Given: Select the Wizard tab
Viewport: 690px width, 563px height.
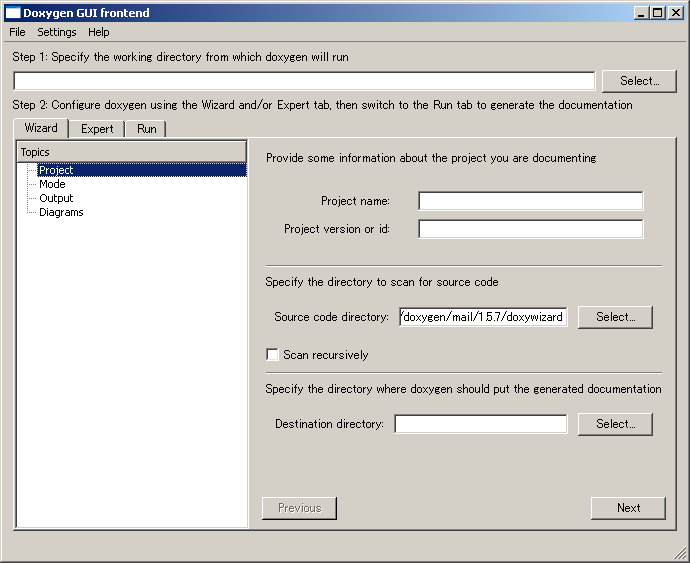Looking at the screenshot, I should tap(41, 128).
